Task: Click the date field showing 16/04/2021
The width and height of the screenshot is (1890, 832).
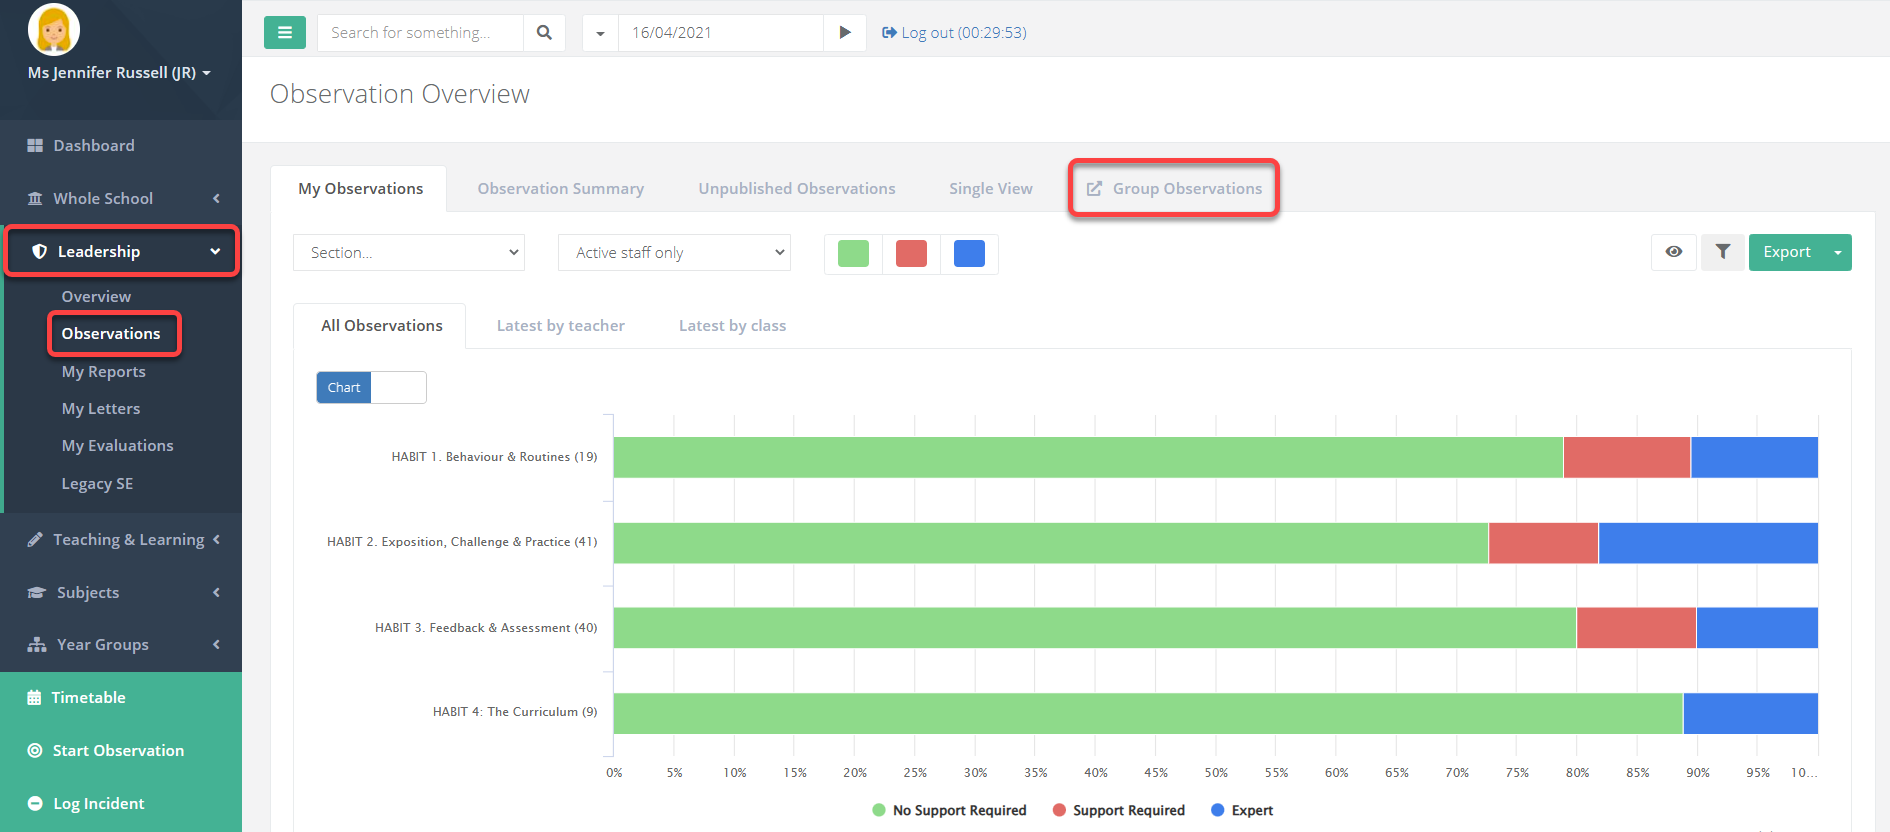Action: click(x=721, y=32)
